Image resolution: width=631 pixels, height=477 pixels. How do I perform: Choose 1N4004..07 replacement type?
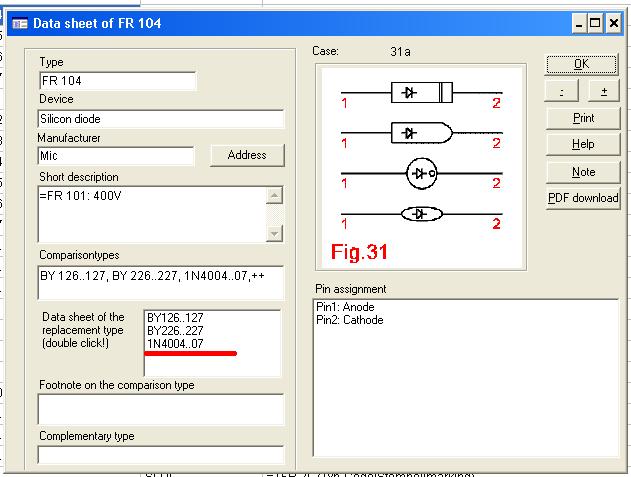(176, 343)
